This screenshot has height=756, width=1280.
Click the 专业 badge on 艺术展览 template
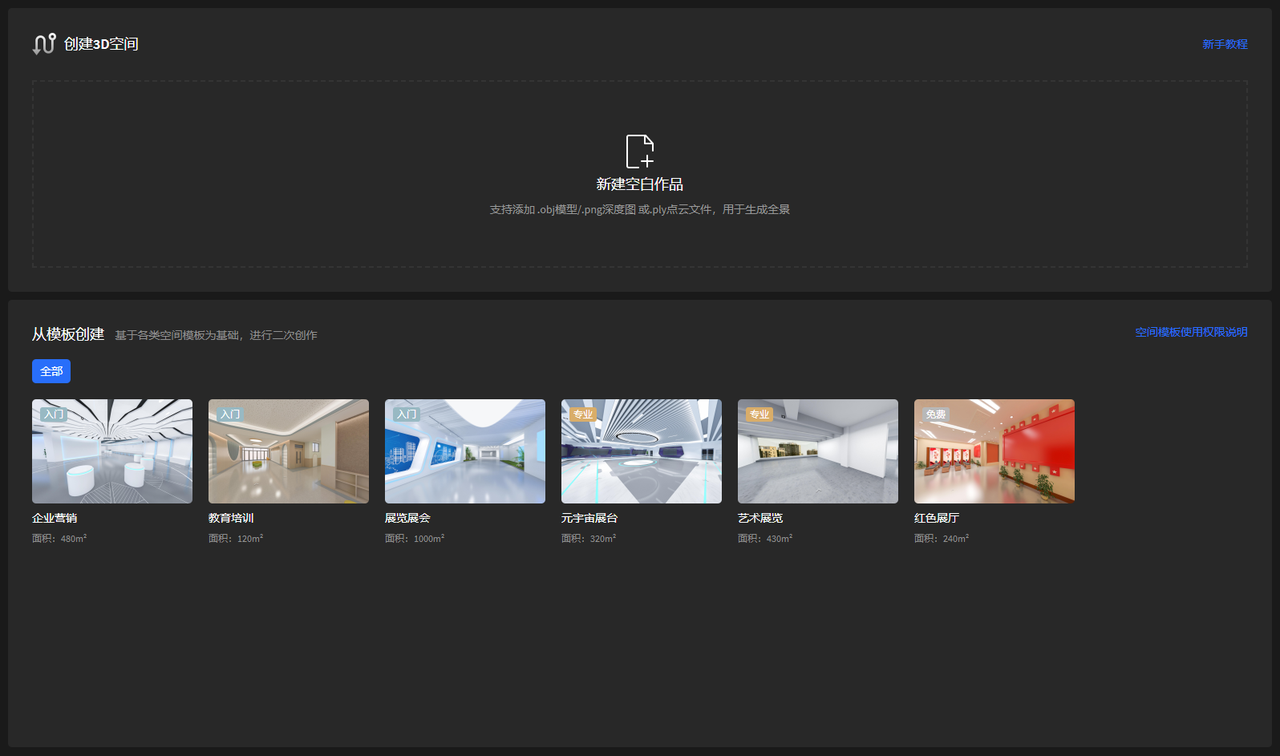click(x=759, y=414)
